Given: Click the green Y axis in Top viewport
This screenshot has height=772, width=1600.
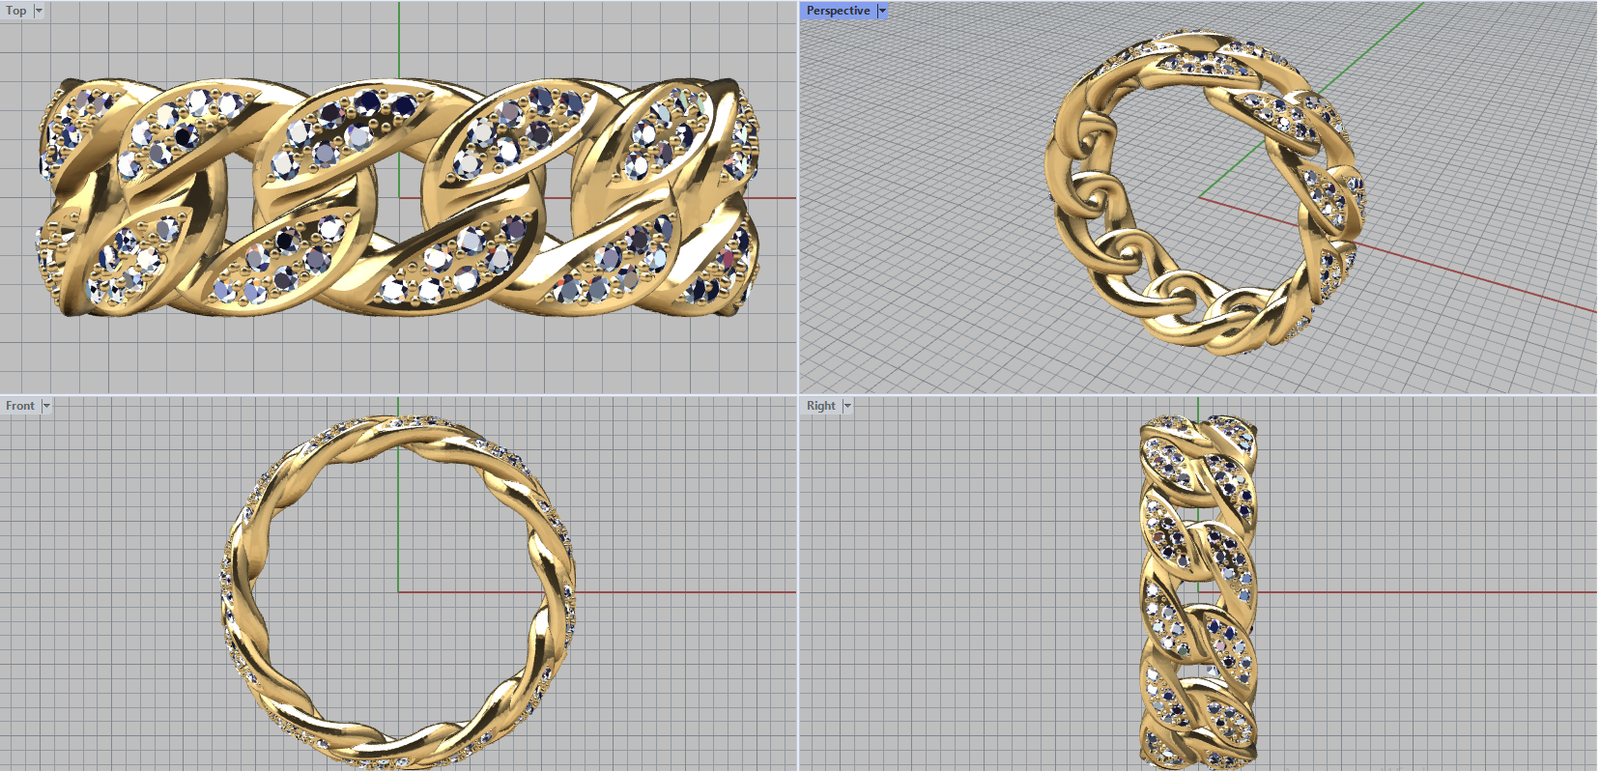Looking at the screenshot, I should tap(399, 40).
